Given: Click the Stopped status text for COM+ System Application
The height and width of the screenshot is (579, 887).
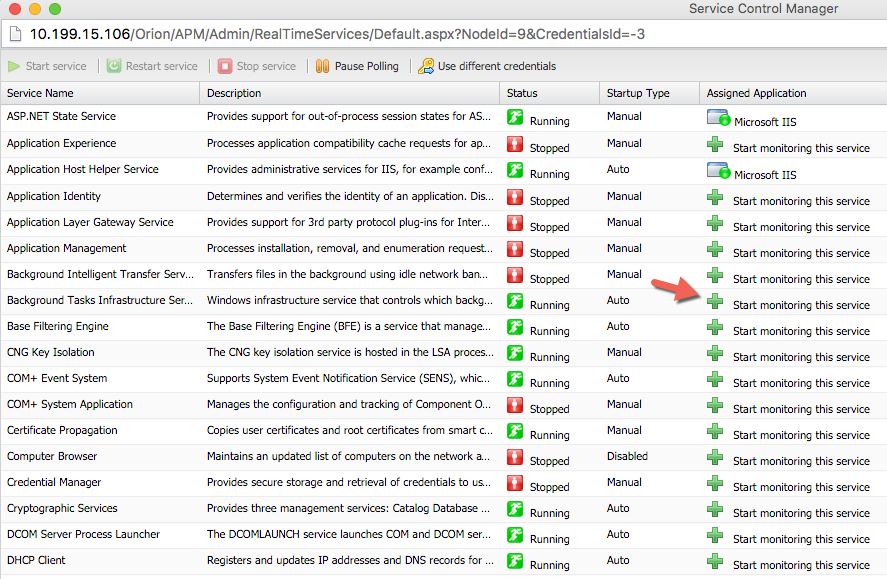Looking at the screenshot, I should pos(549,409).
